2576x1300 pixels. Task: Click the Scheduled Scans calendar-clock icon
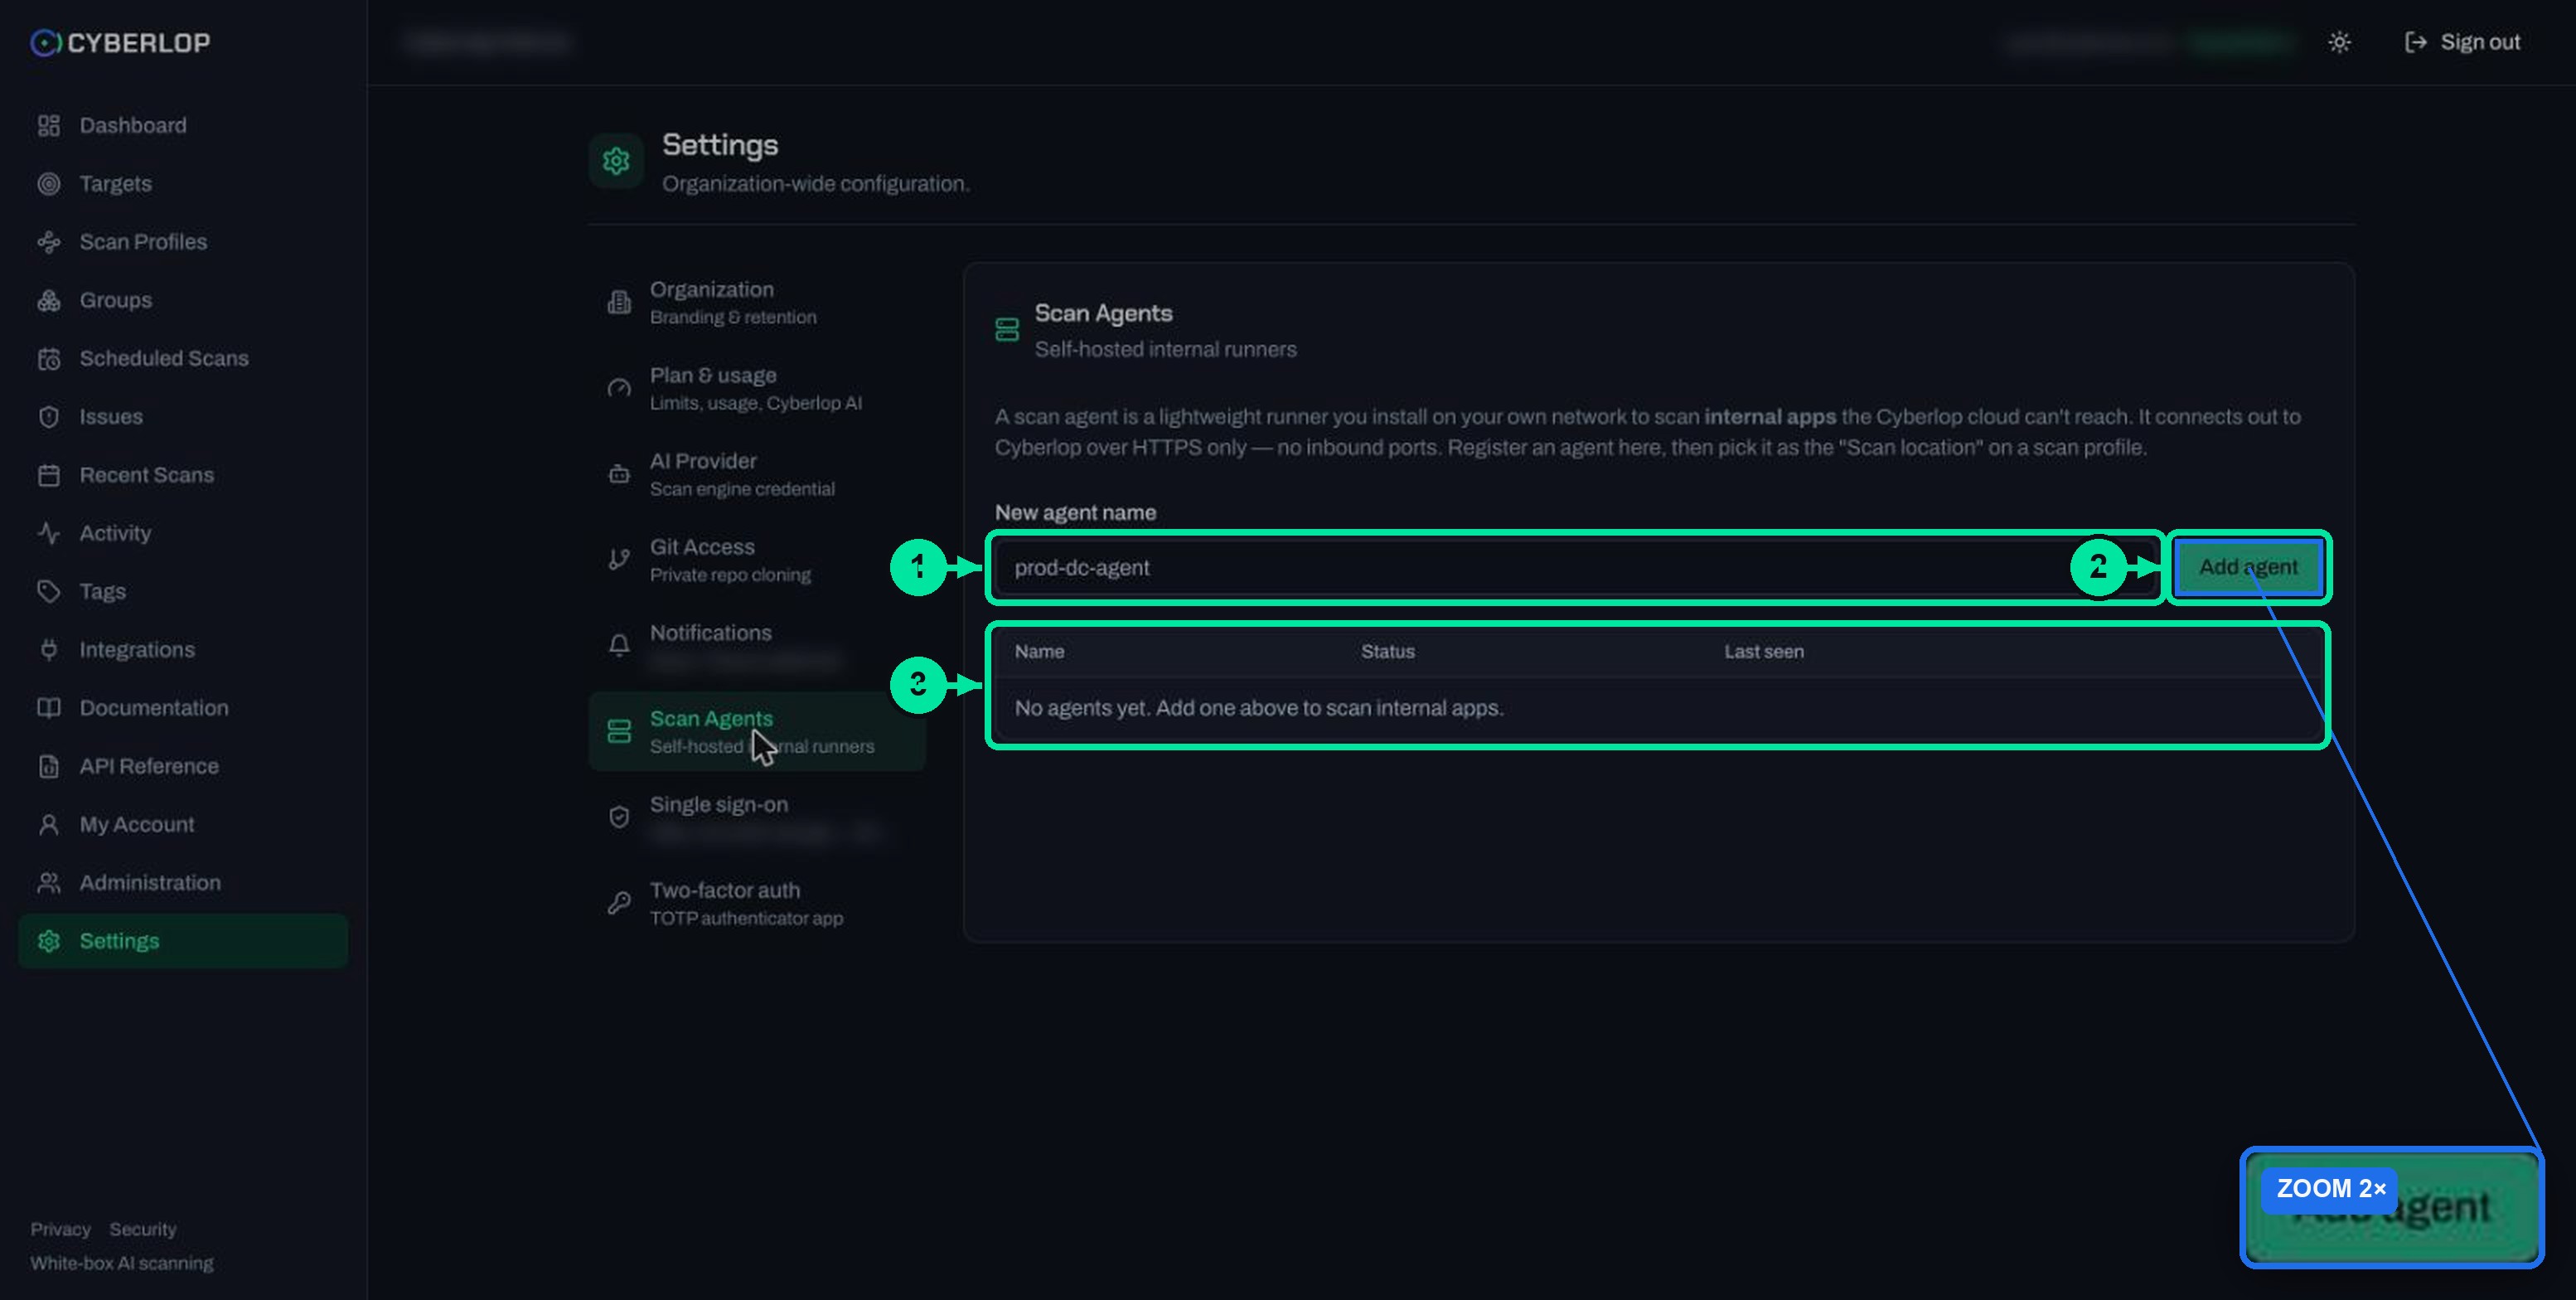pyautogui.click(x=48, y=358)
